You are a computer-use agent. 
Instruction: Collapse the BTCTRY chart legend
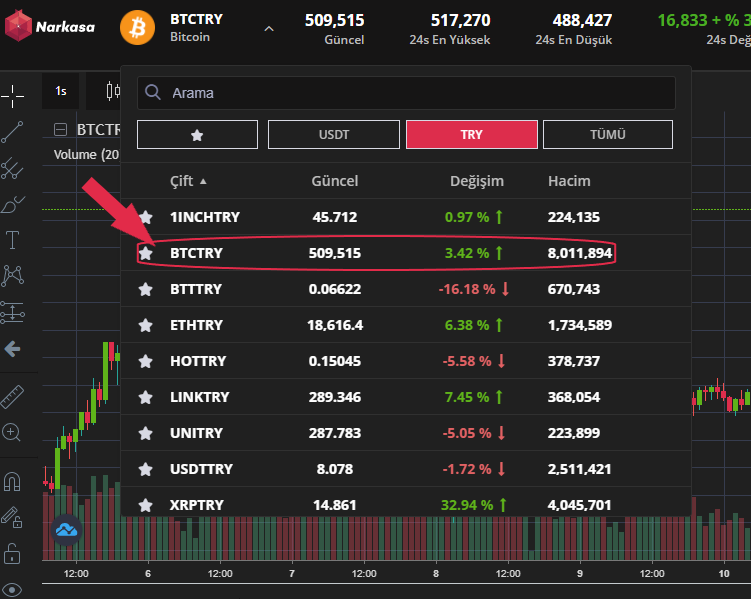click(60, 130)
